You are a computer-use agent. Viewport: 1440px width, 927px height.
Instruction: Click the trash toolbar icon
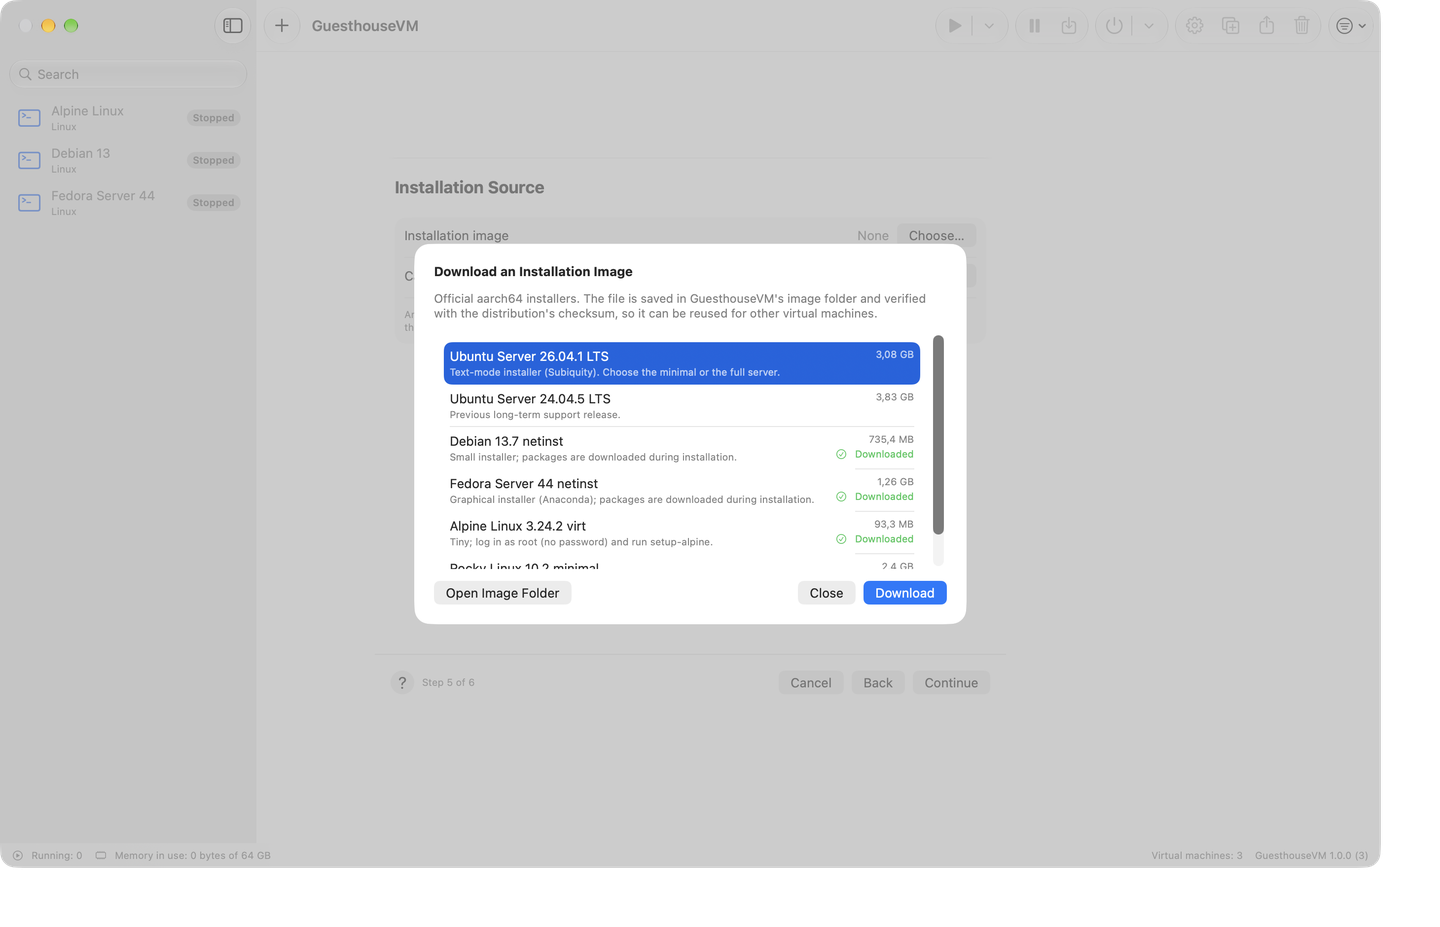[x=1302, y=26]
